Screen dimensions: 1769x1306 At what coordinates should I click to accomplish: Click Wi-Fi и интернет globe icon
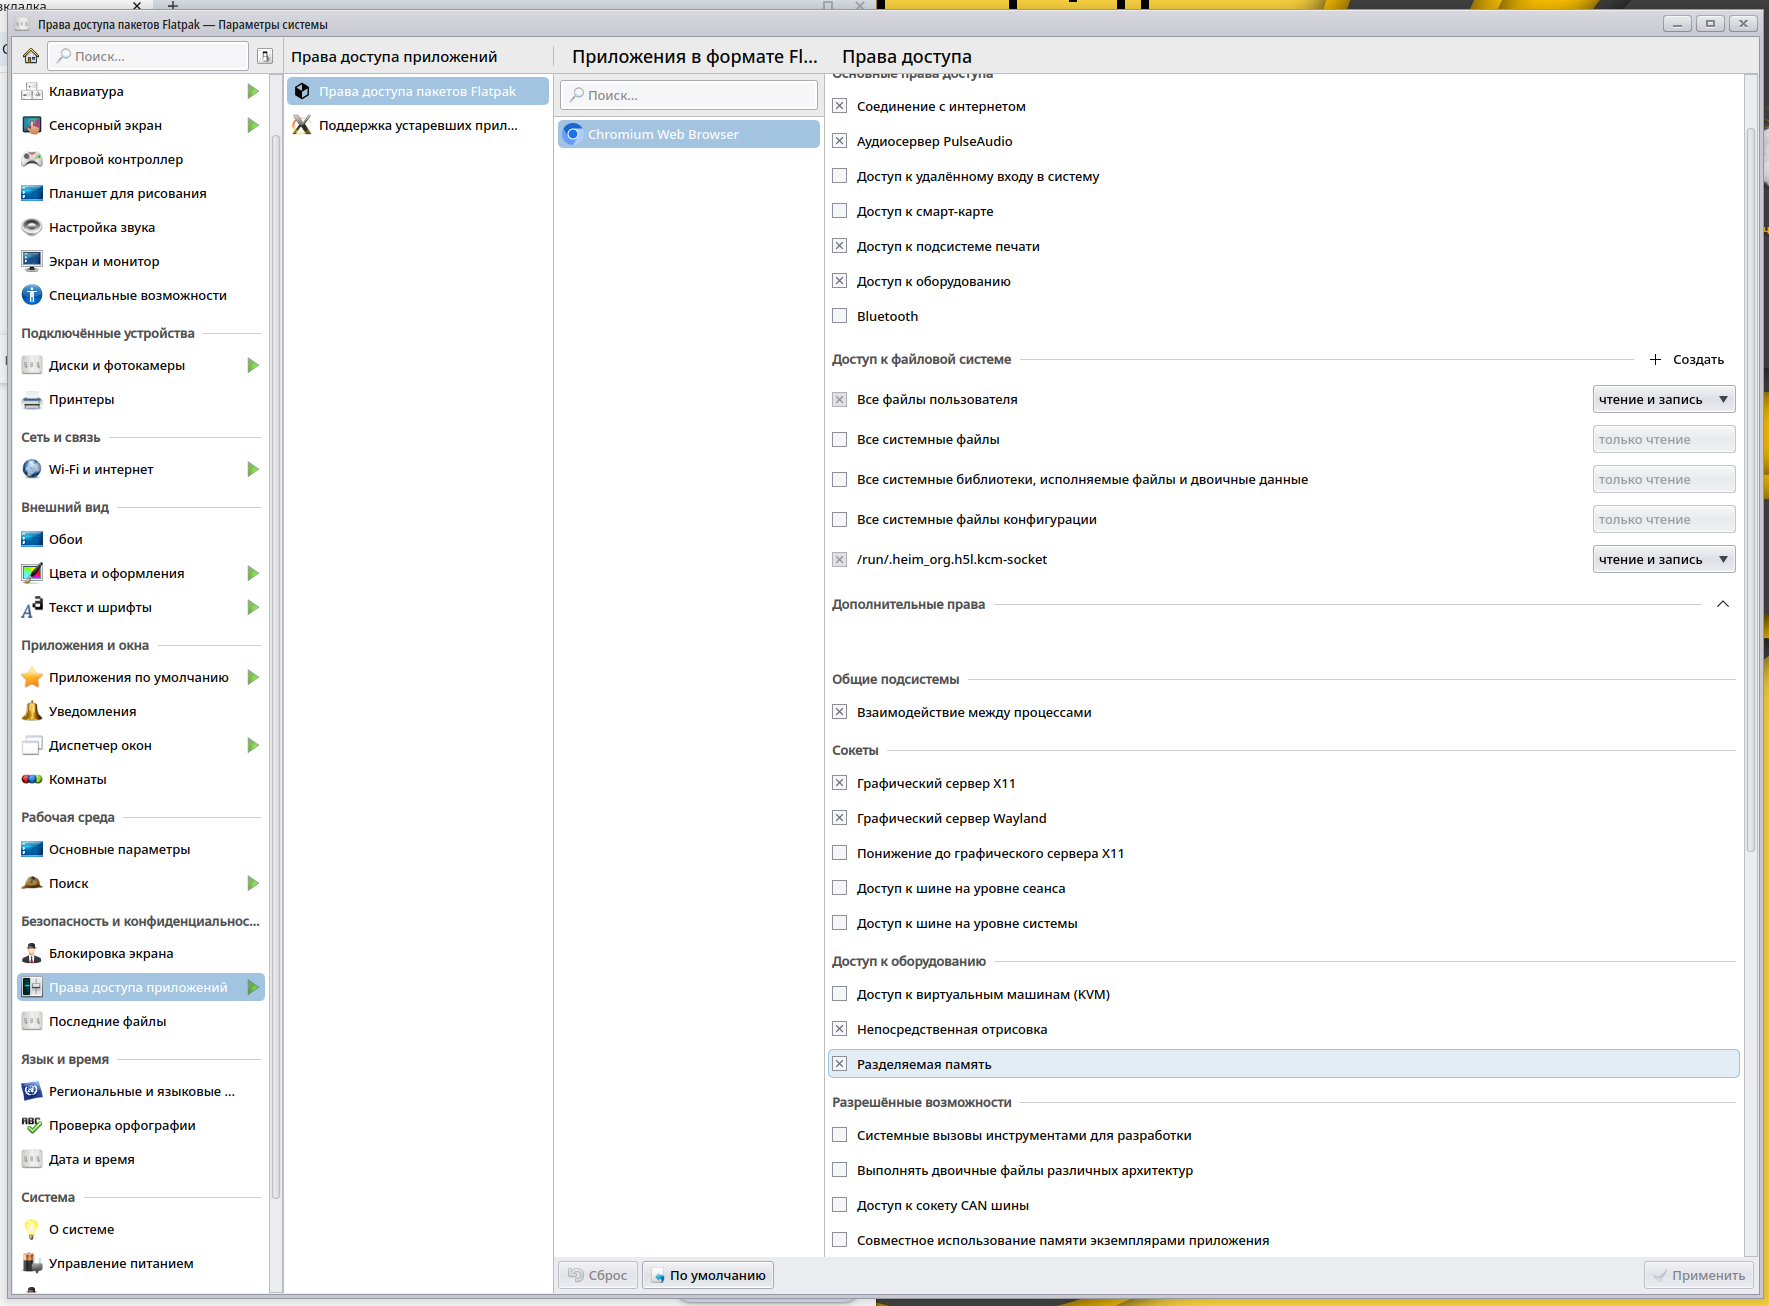[32, 469]
